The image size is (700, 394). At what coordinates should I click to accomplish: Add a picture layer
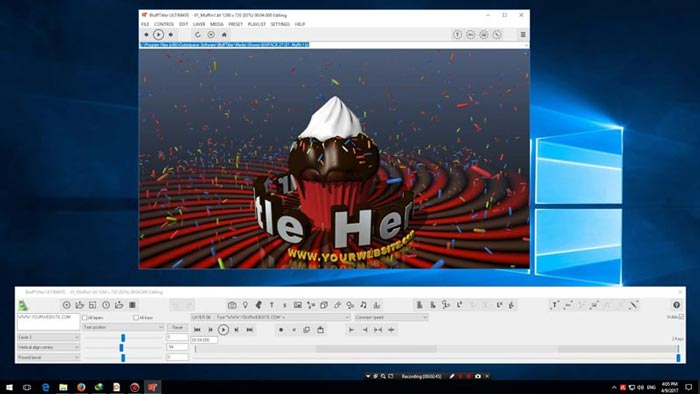(x=298, y=305)
